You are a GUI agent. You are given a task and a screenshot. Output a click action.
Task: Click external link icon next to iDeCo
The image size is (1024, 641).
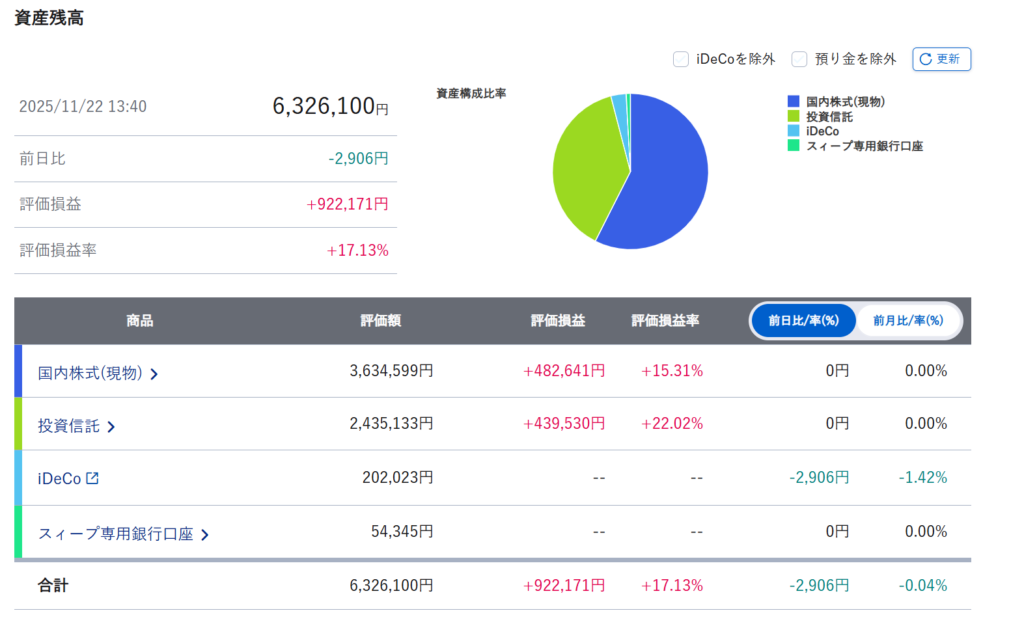coord(93,478)
